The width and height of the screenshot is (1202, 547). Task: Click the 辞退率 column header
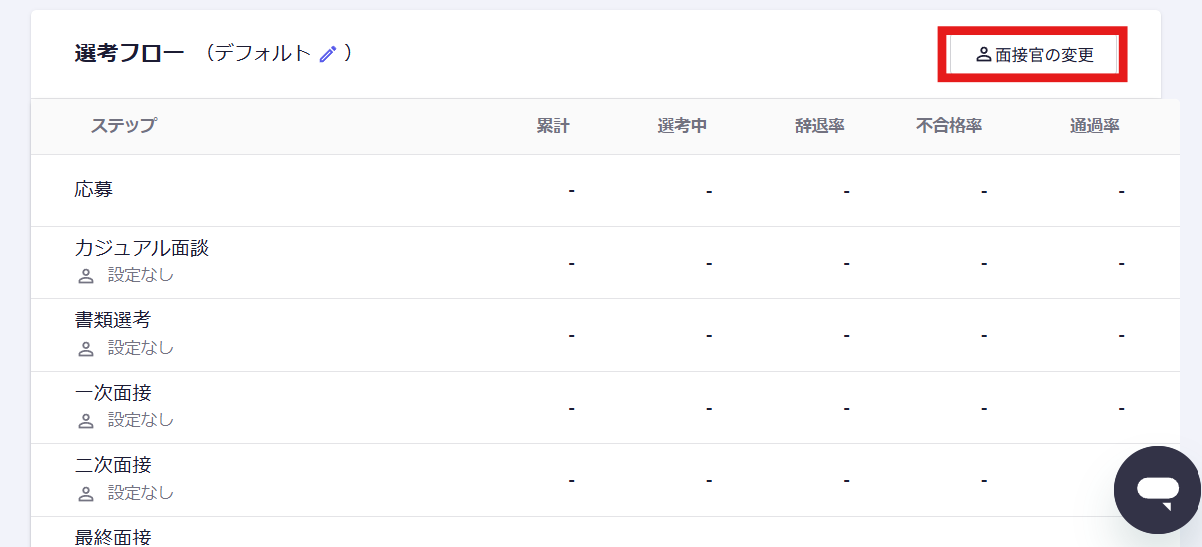coord(820,126)
